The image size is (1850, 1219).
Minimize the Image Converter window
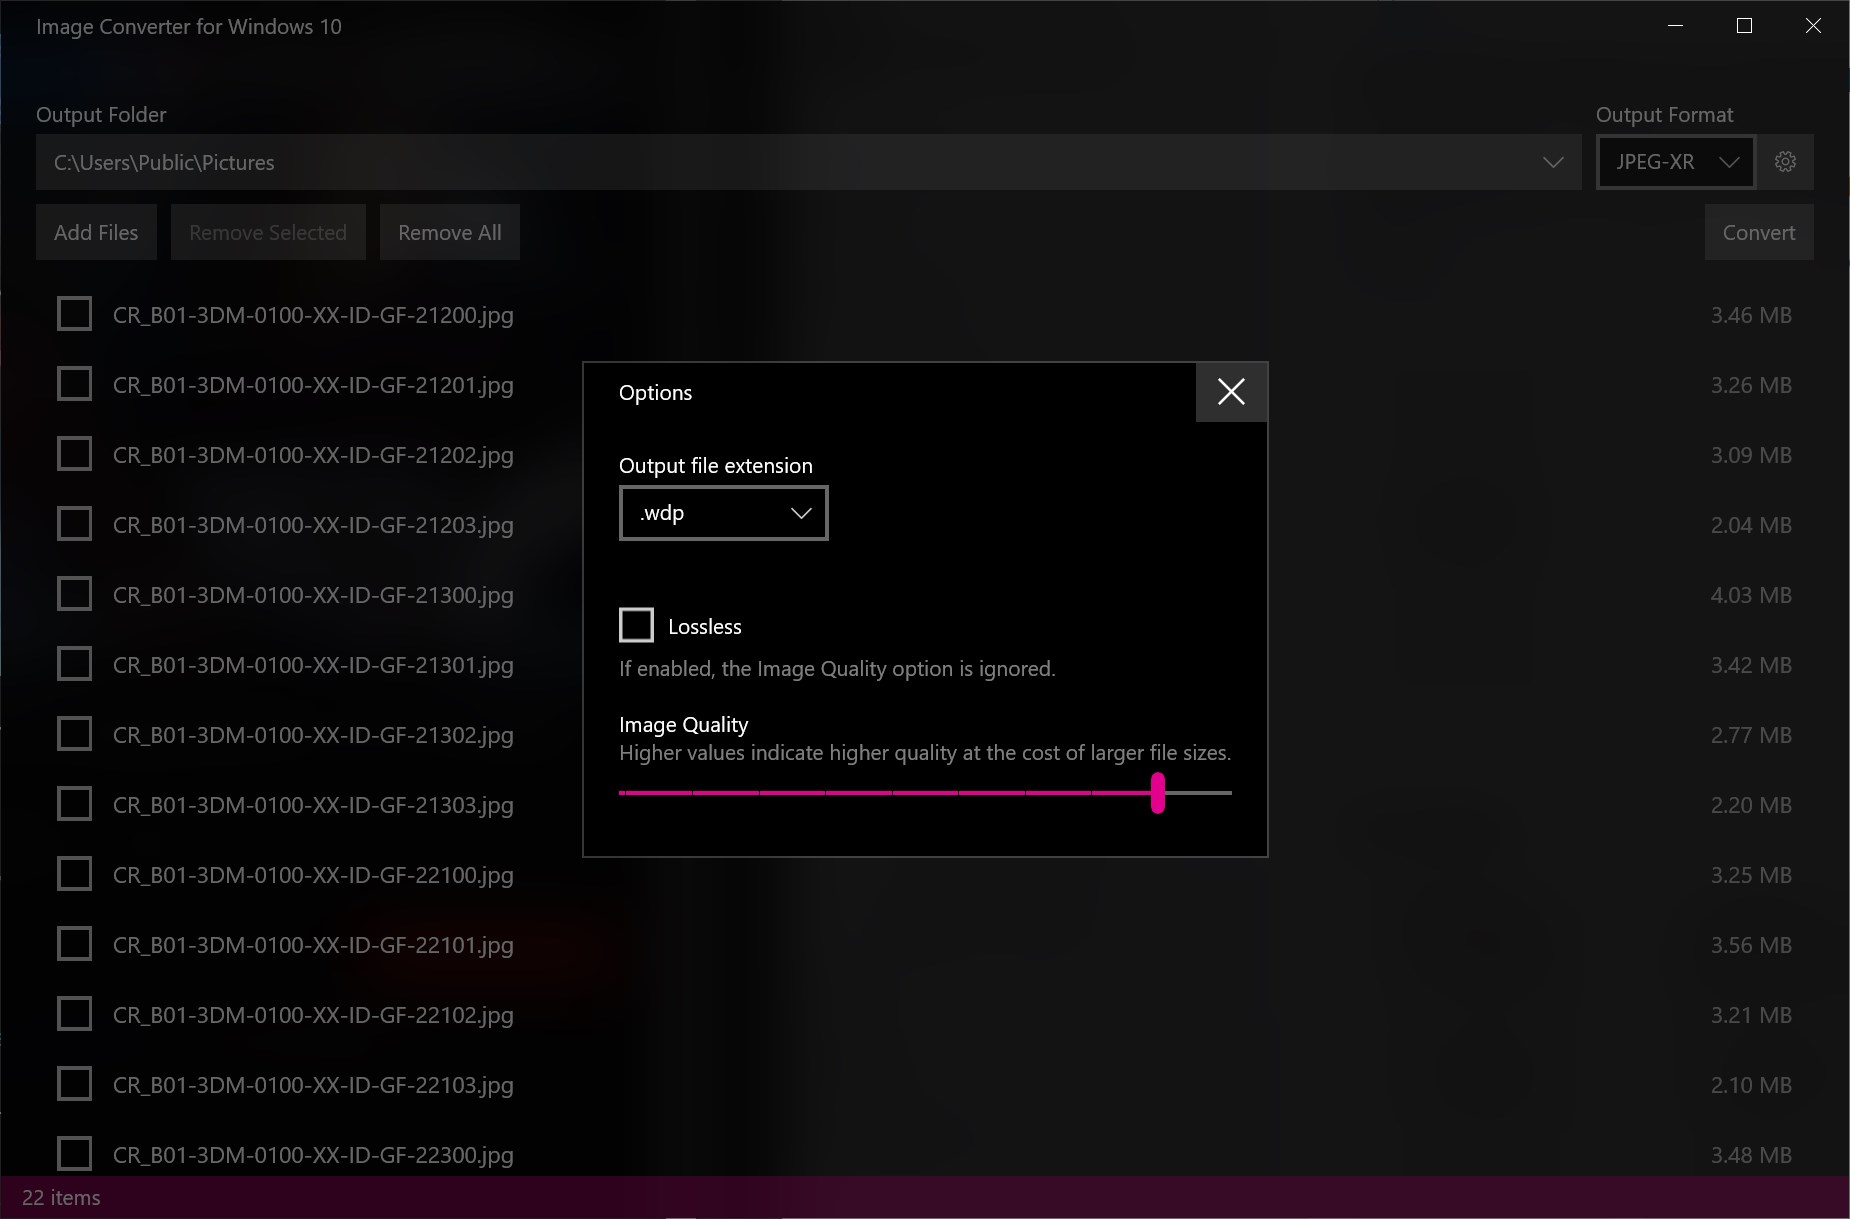click(x=1676, y=26)
